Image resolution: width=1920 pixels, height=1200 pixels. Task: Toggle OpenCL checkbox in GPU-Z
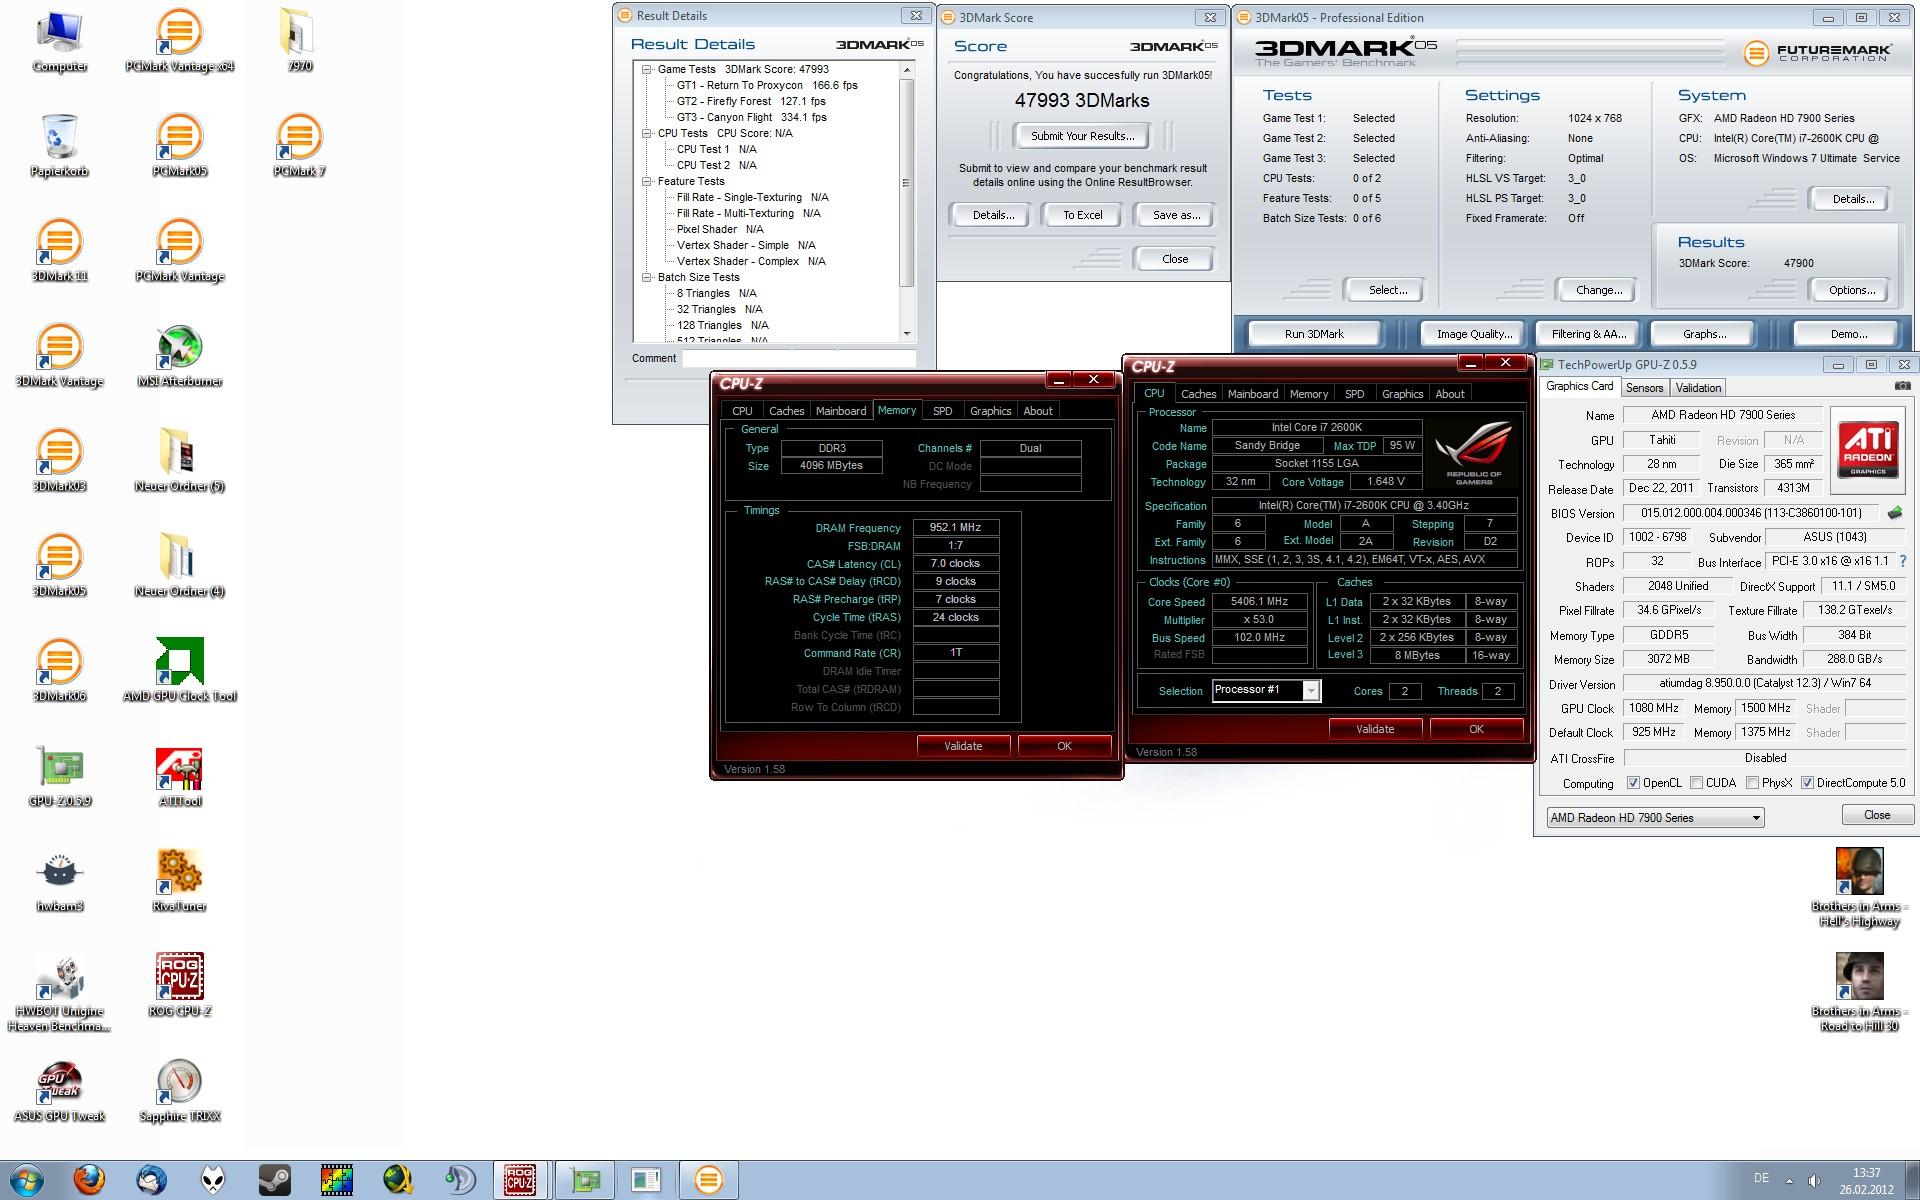[1633, 783]
